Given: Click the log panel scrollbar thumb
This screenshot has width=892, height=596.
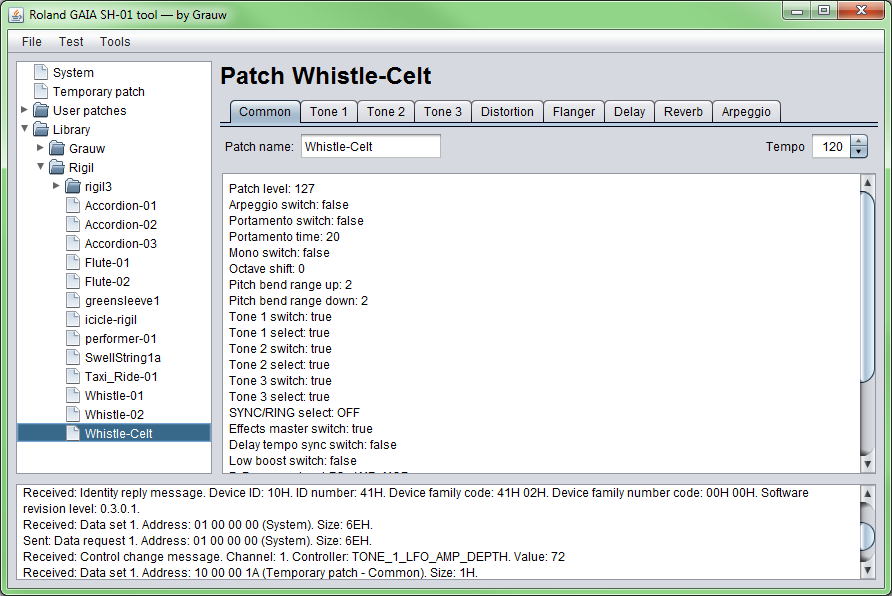Looking at the screenshot, I should pyautogui.click(x=867, y=536).
